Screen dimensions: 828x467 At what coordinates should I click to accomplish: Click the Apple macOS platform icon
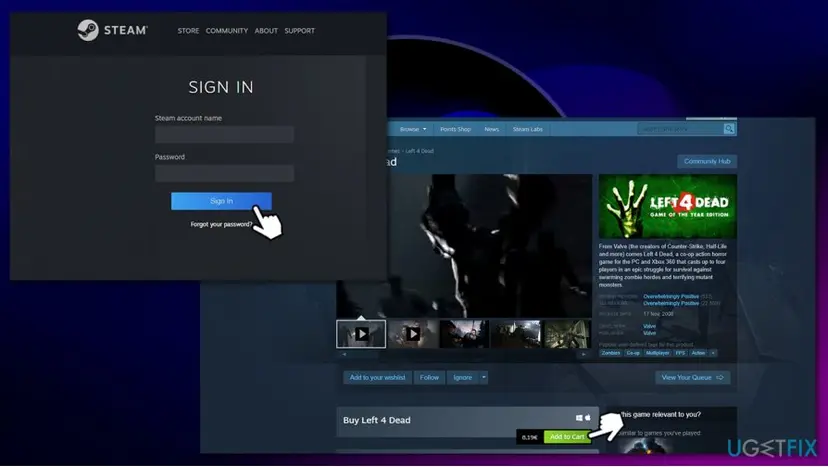point(588,418)
